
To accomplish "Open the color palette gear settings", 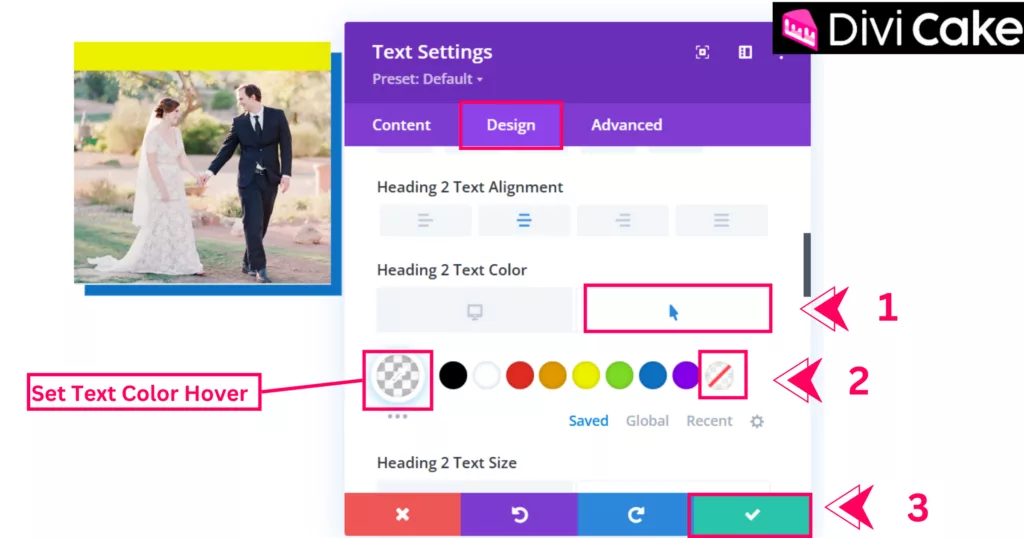I will tap(757, 422).
